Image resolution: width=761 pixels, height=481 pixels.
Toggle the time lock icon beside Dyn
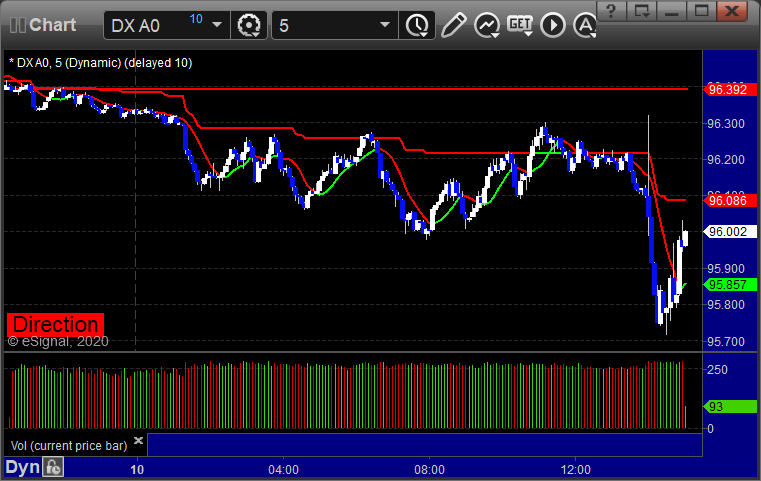[x=53, y=467]
